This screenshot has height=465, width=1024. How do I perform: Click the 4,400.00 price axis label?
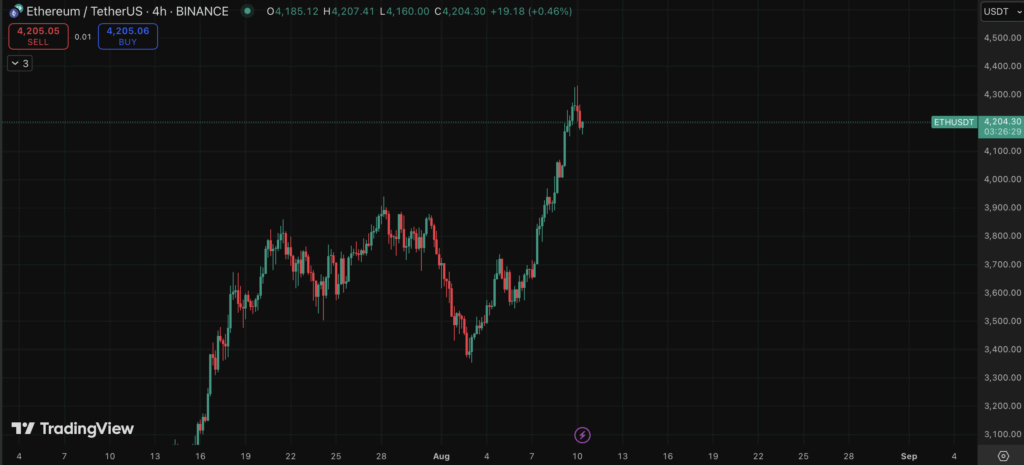[1002, 66]
